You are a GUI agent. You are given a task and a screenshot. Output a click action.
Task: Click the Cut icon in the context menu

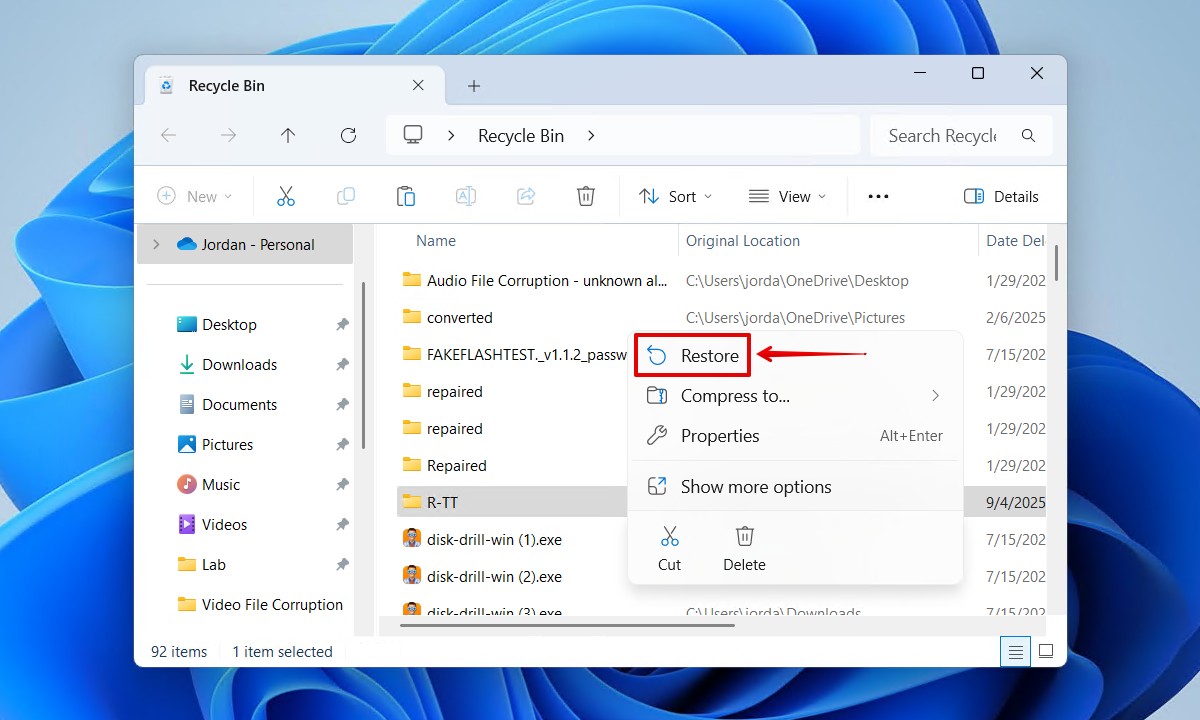point(669,548)
